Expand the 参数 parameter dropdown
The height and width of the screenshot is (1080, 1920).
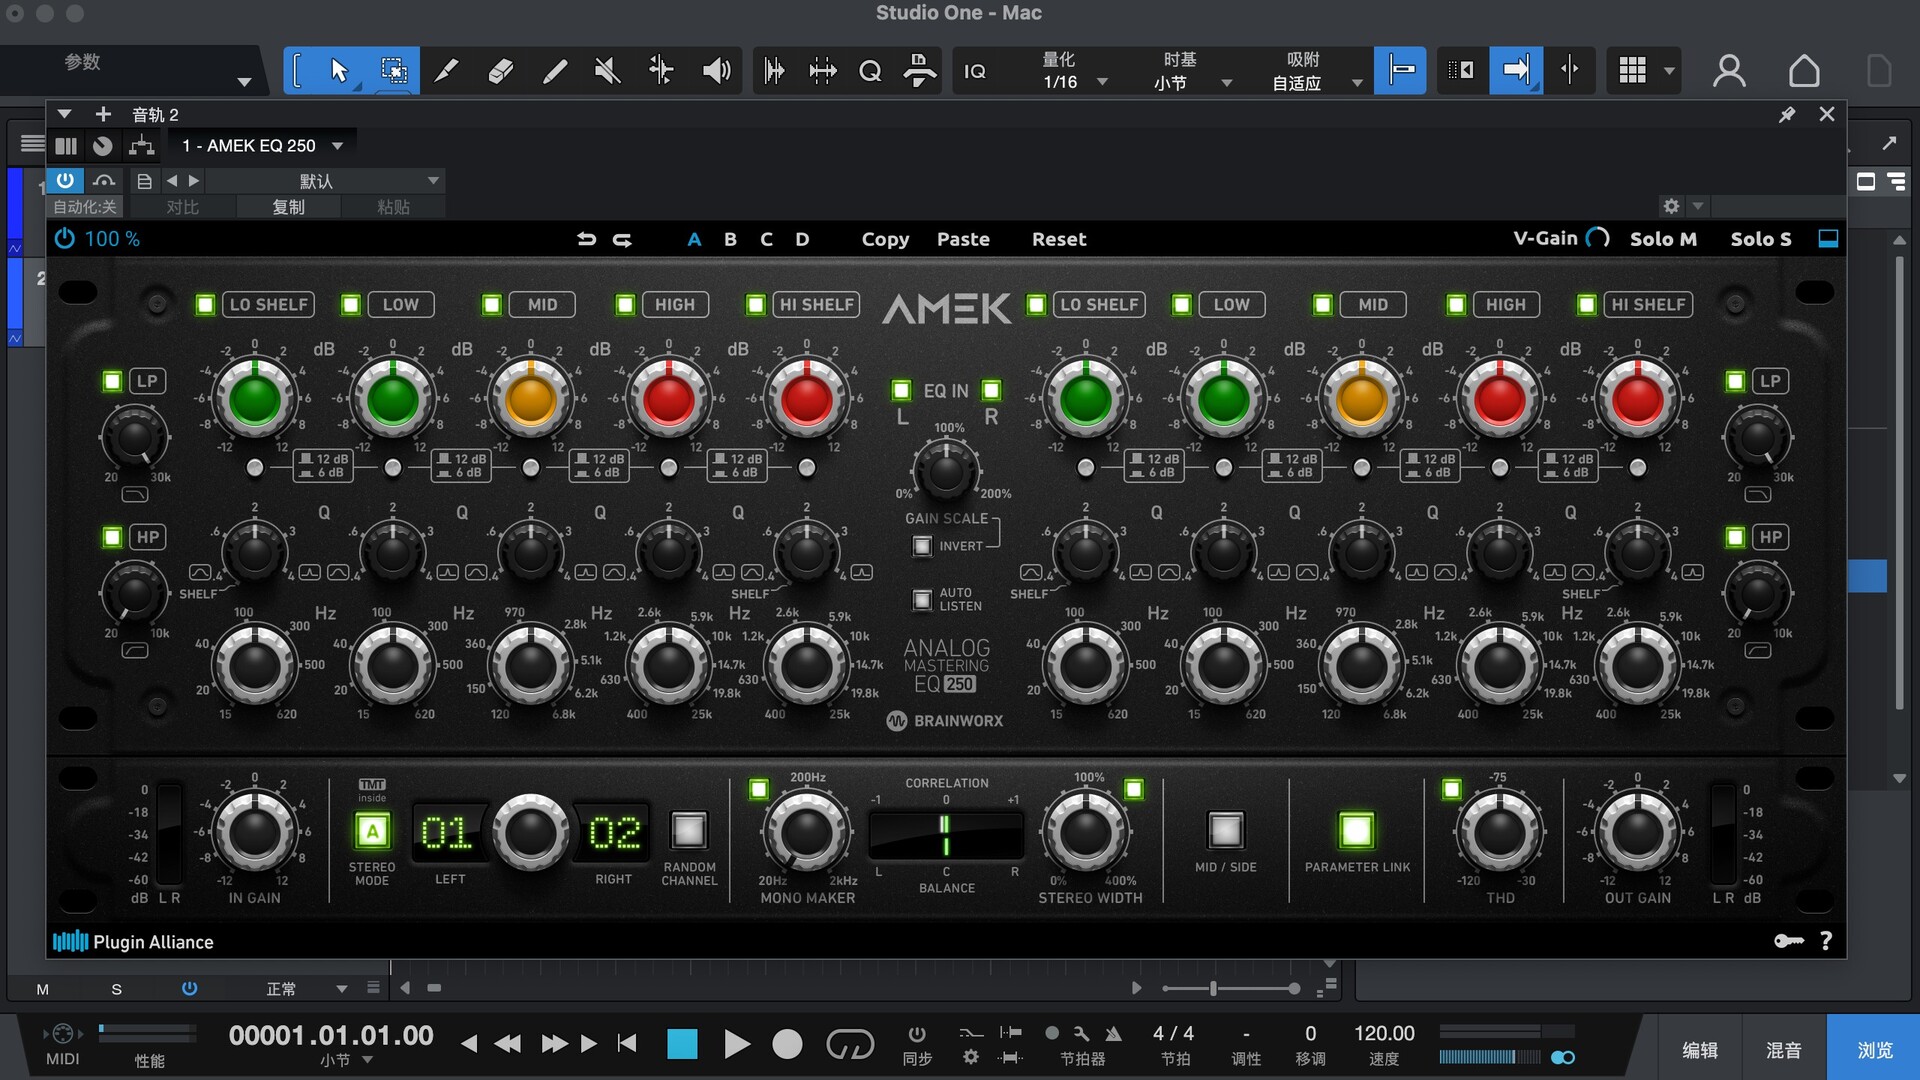(243, 82)
